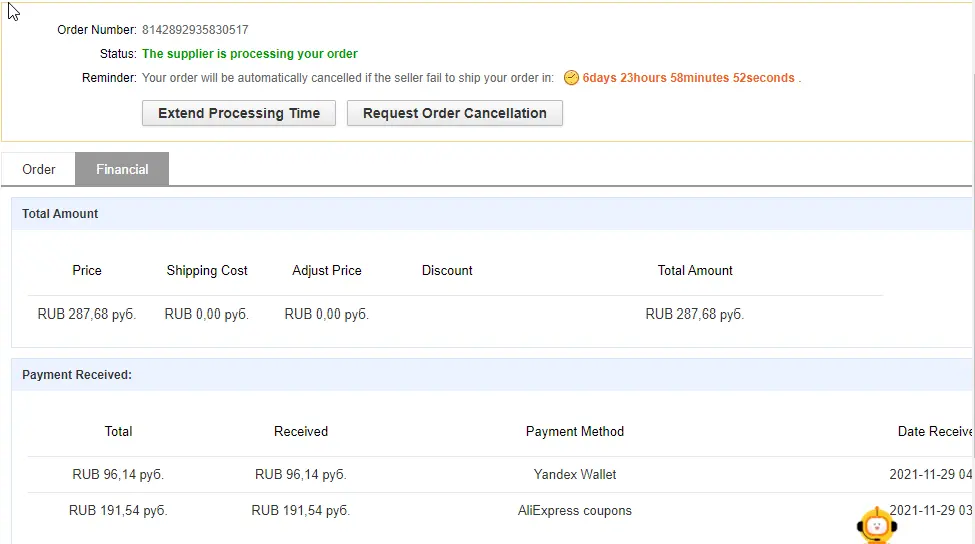The width and height of the screenshot is (975, 544).
Task: Open the yellow robot chat assistant
Action: click(877, 525)
